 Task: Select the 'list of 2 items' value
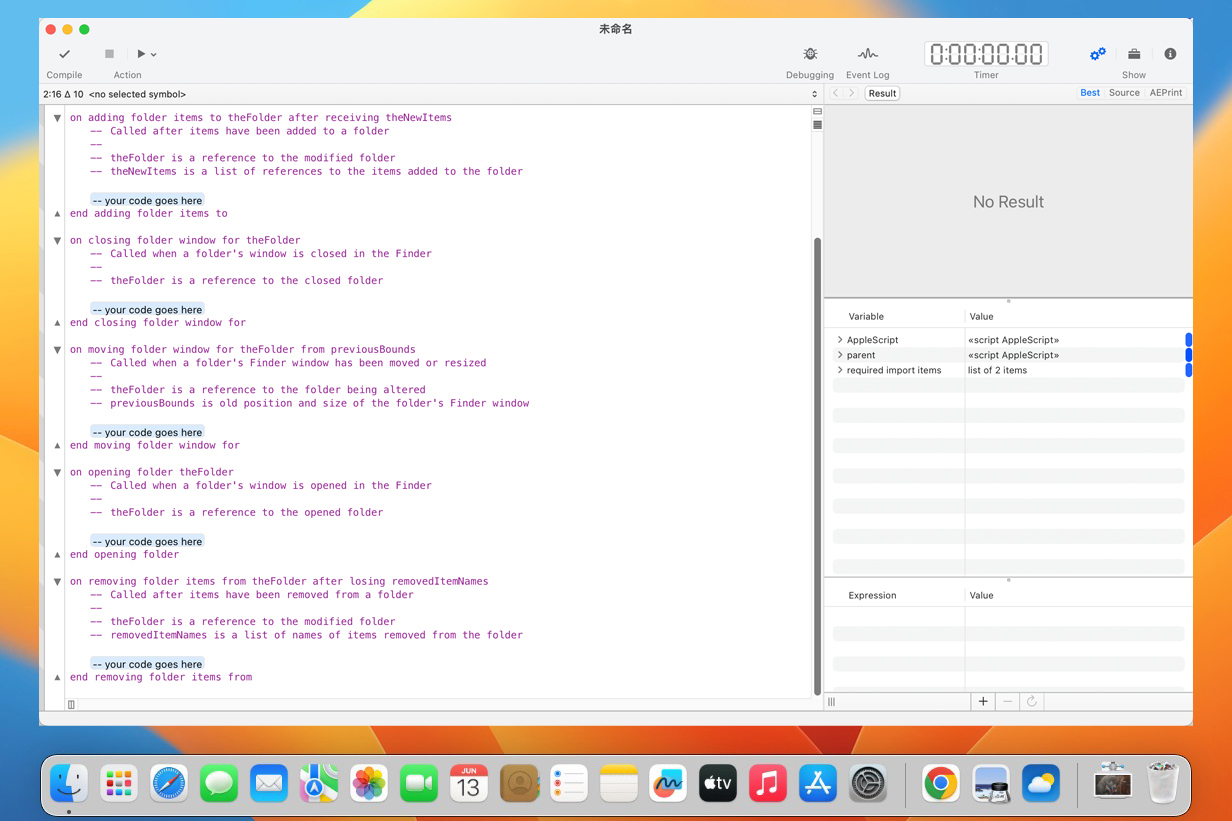pyautogui.click(x=997, y=370)
